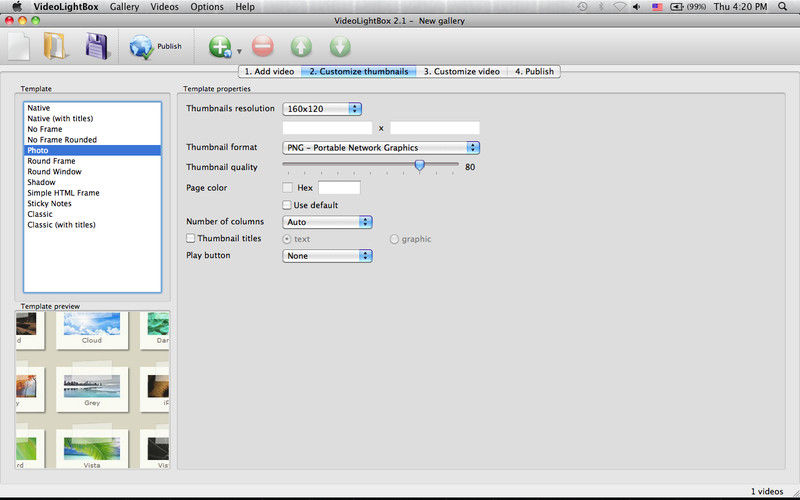Select the text radio button
This screenshot has width=800, height=500.
pos(287,239)
